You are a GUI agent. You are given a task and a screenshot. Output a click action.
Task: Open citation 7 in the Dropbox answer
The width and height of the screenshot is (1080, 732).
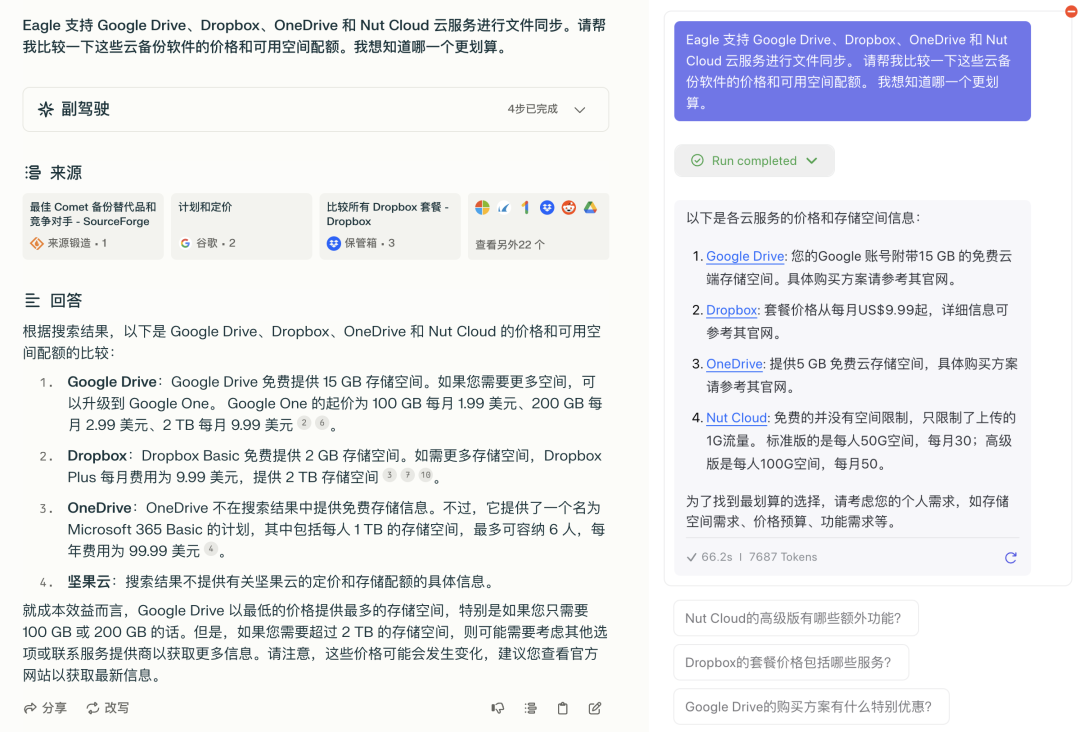pyautogui.click(x=407, y=475)
